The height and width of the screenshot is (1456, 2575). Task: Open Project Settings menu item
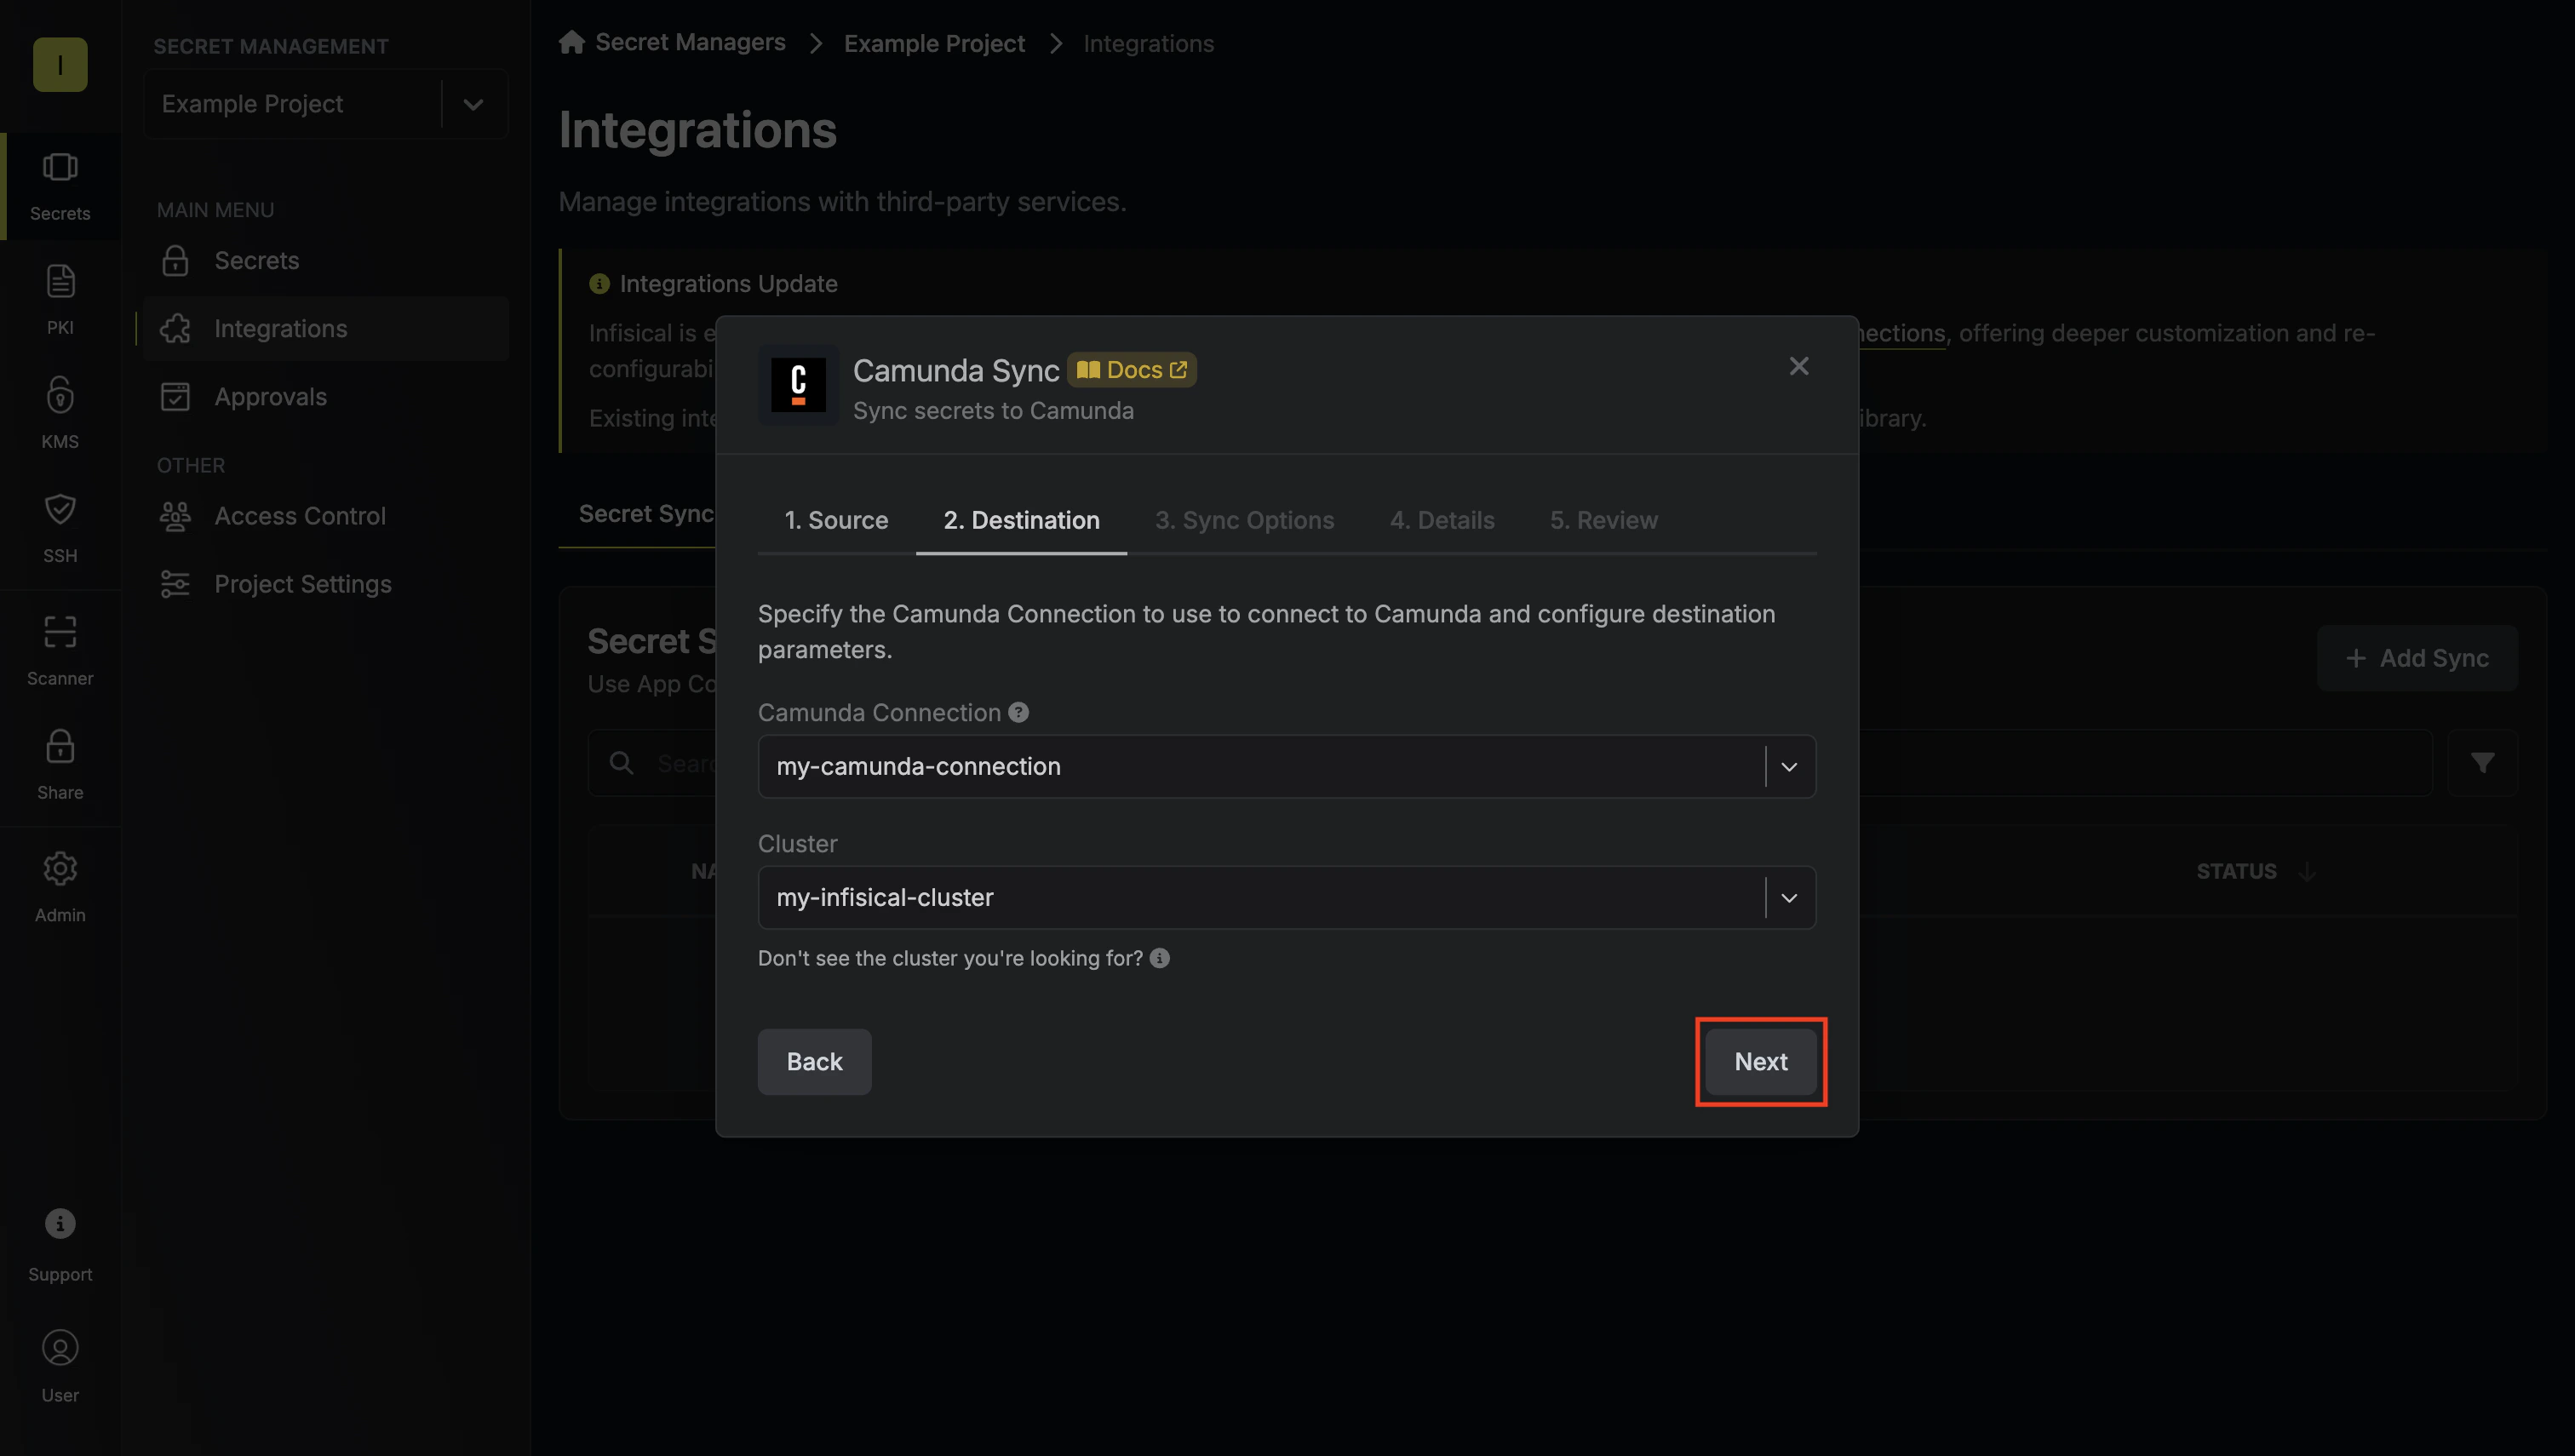click(326, 584)
